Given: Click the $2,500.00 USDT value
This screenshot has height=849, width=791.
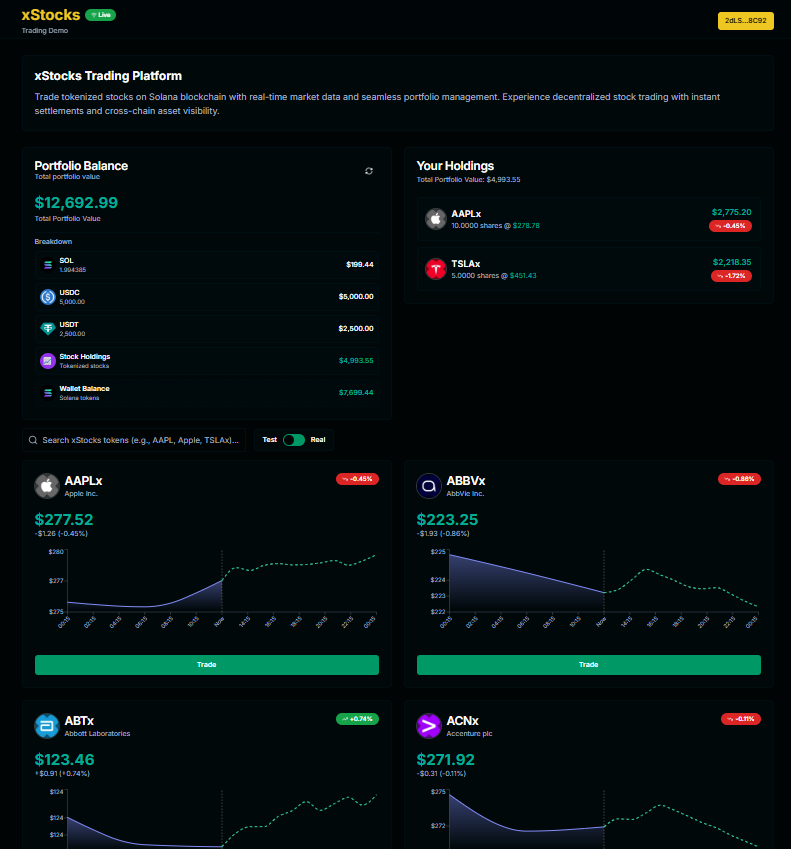Looking at the screenshot, I should pyautogui.click(x=356, y=329).
